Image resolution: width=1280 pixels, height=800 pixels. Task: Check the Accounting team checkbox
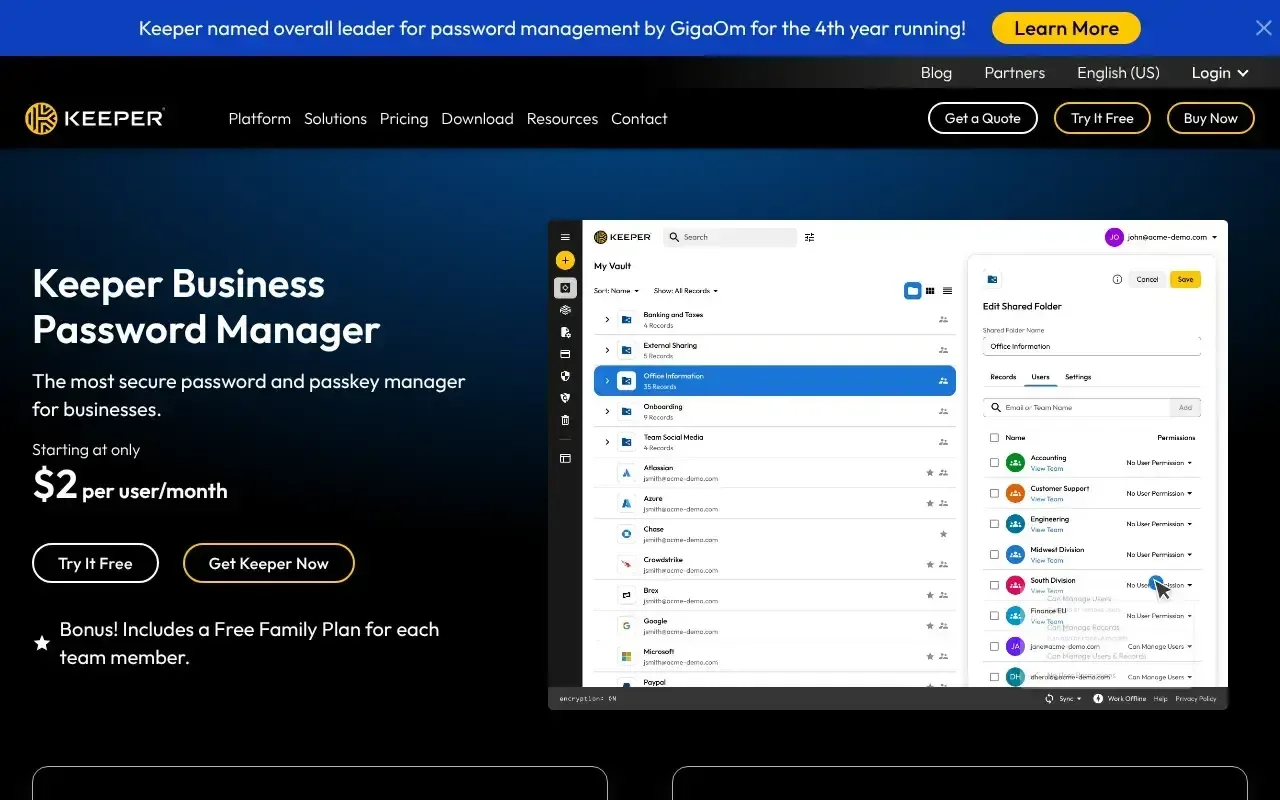[994, 463]
